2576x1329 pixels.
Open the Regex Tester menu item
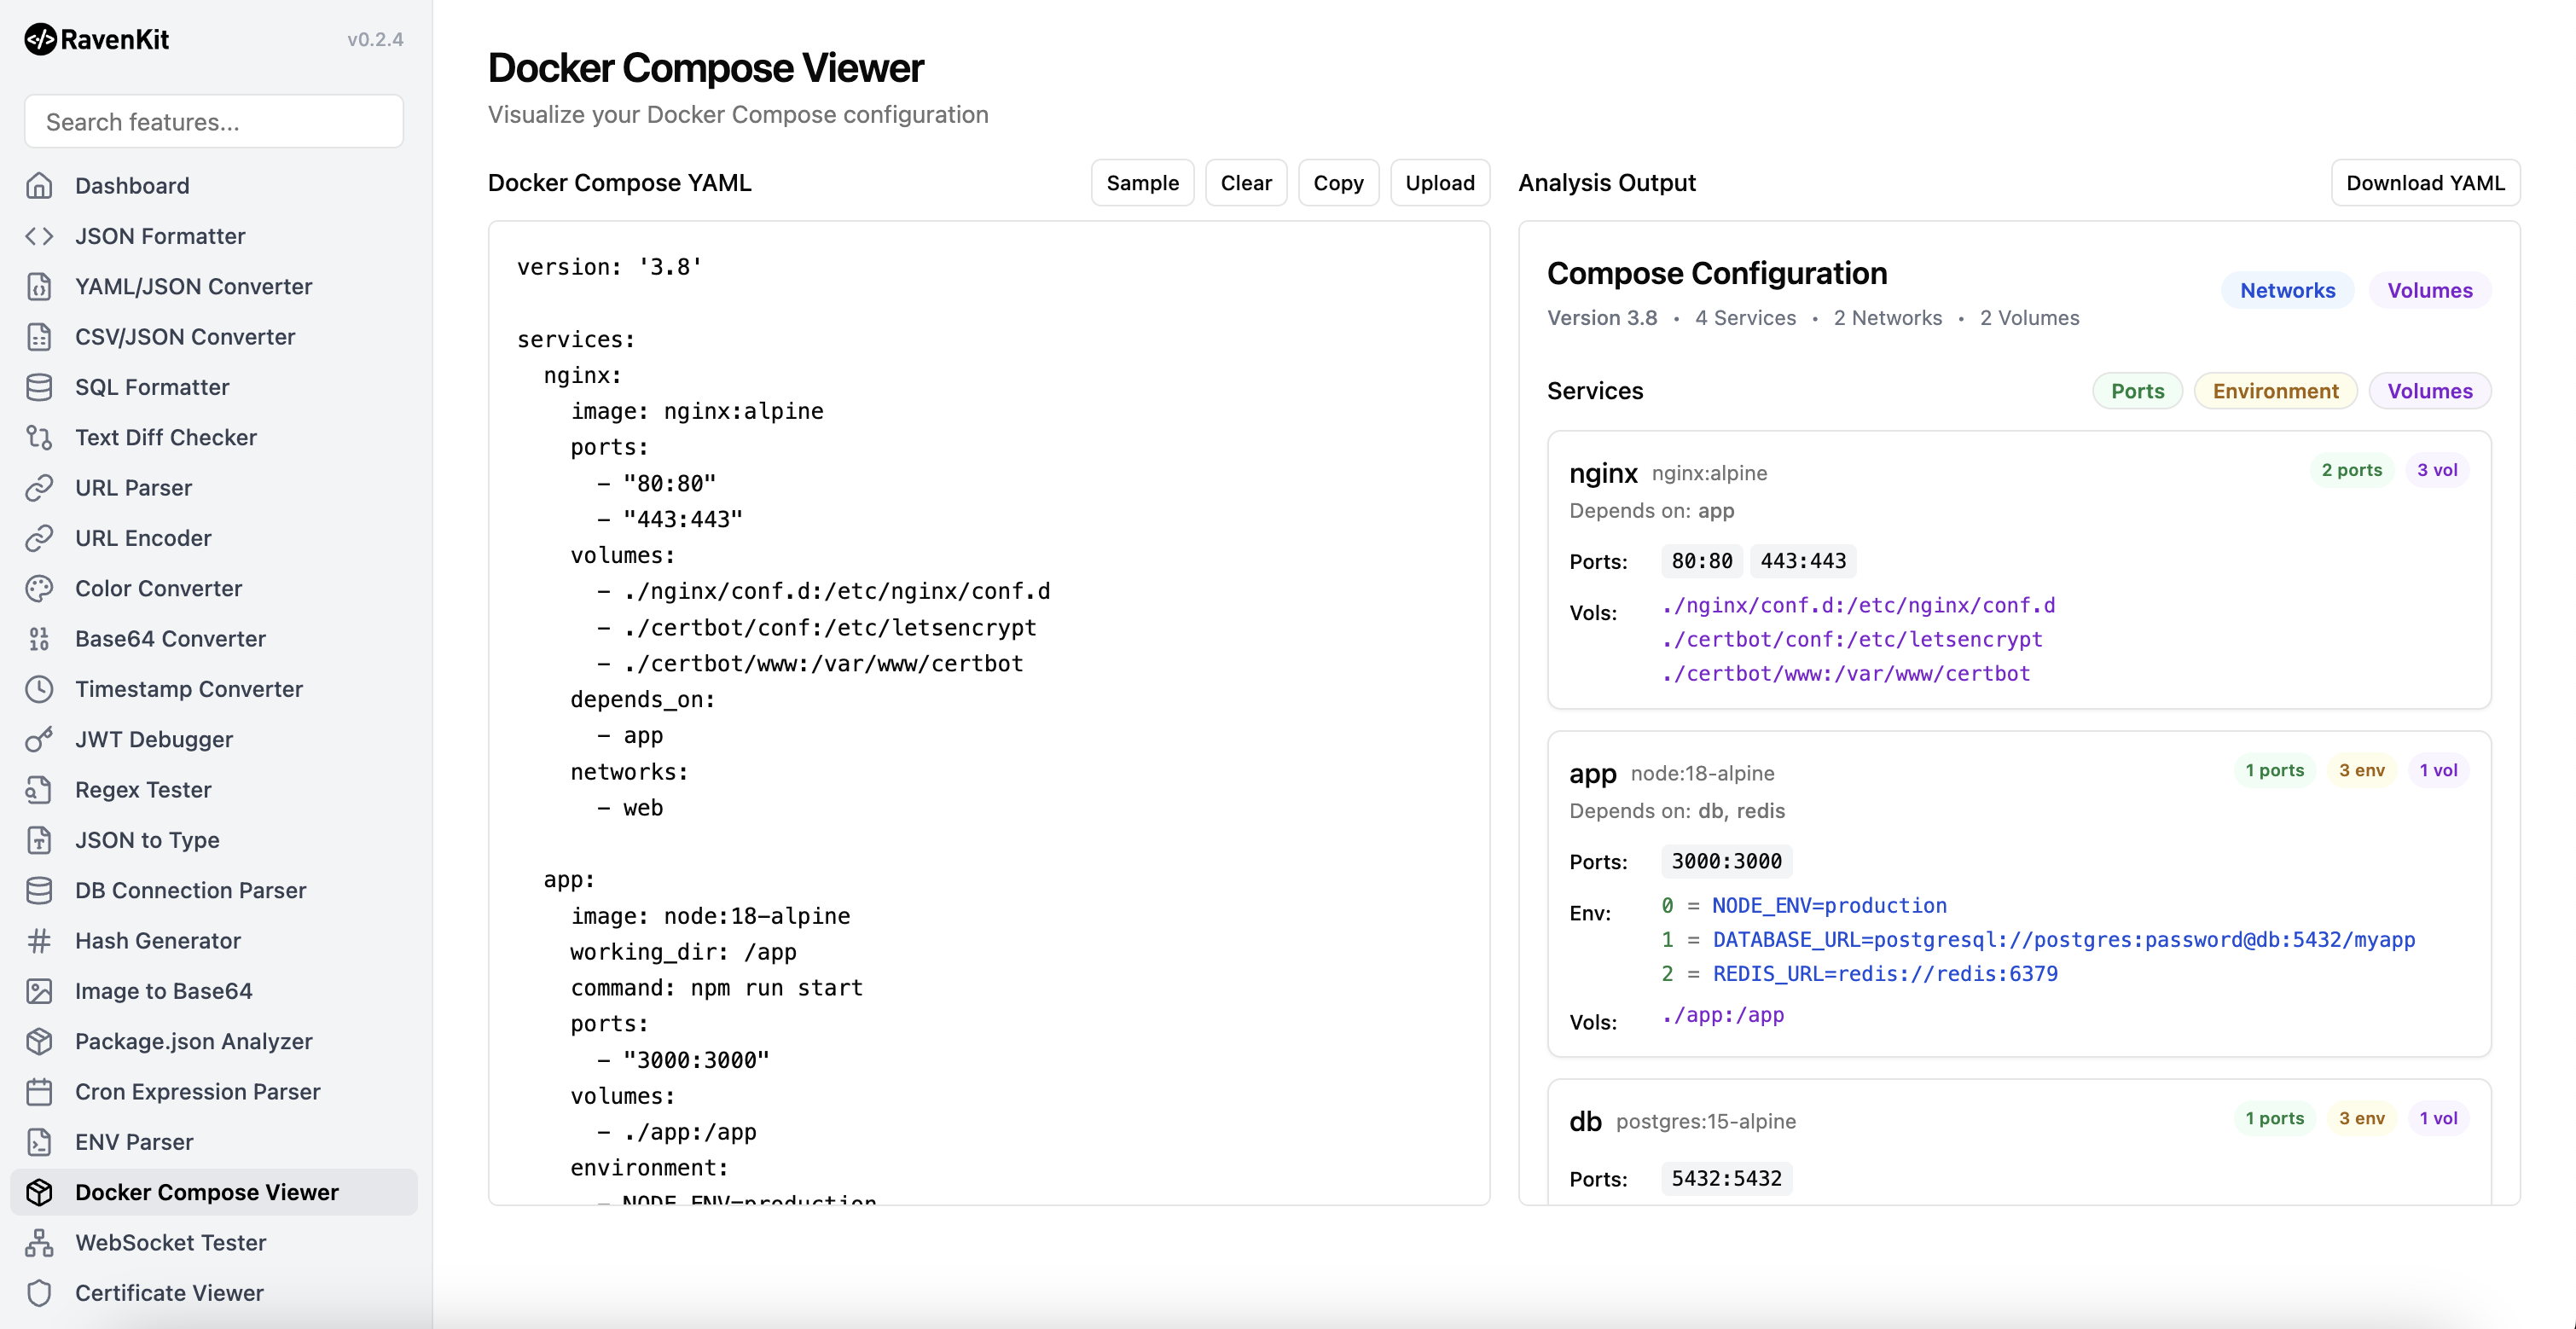point(143,790)
